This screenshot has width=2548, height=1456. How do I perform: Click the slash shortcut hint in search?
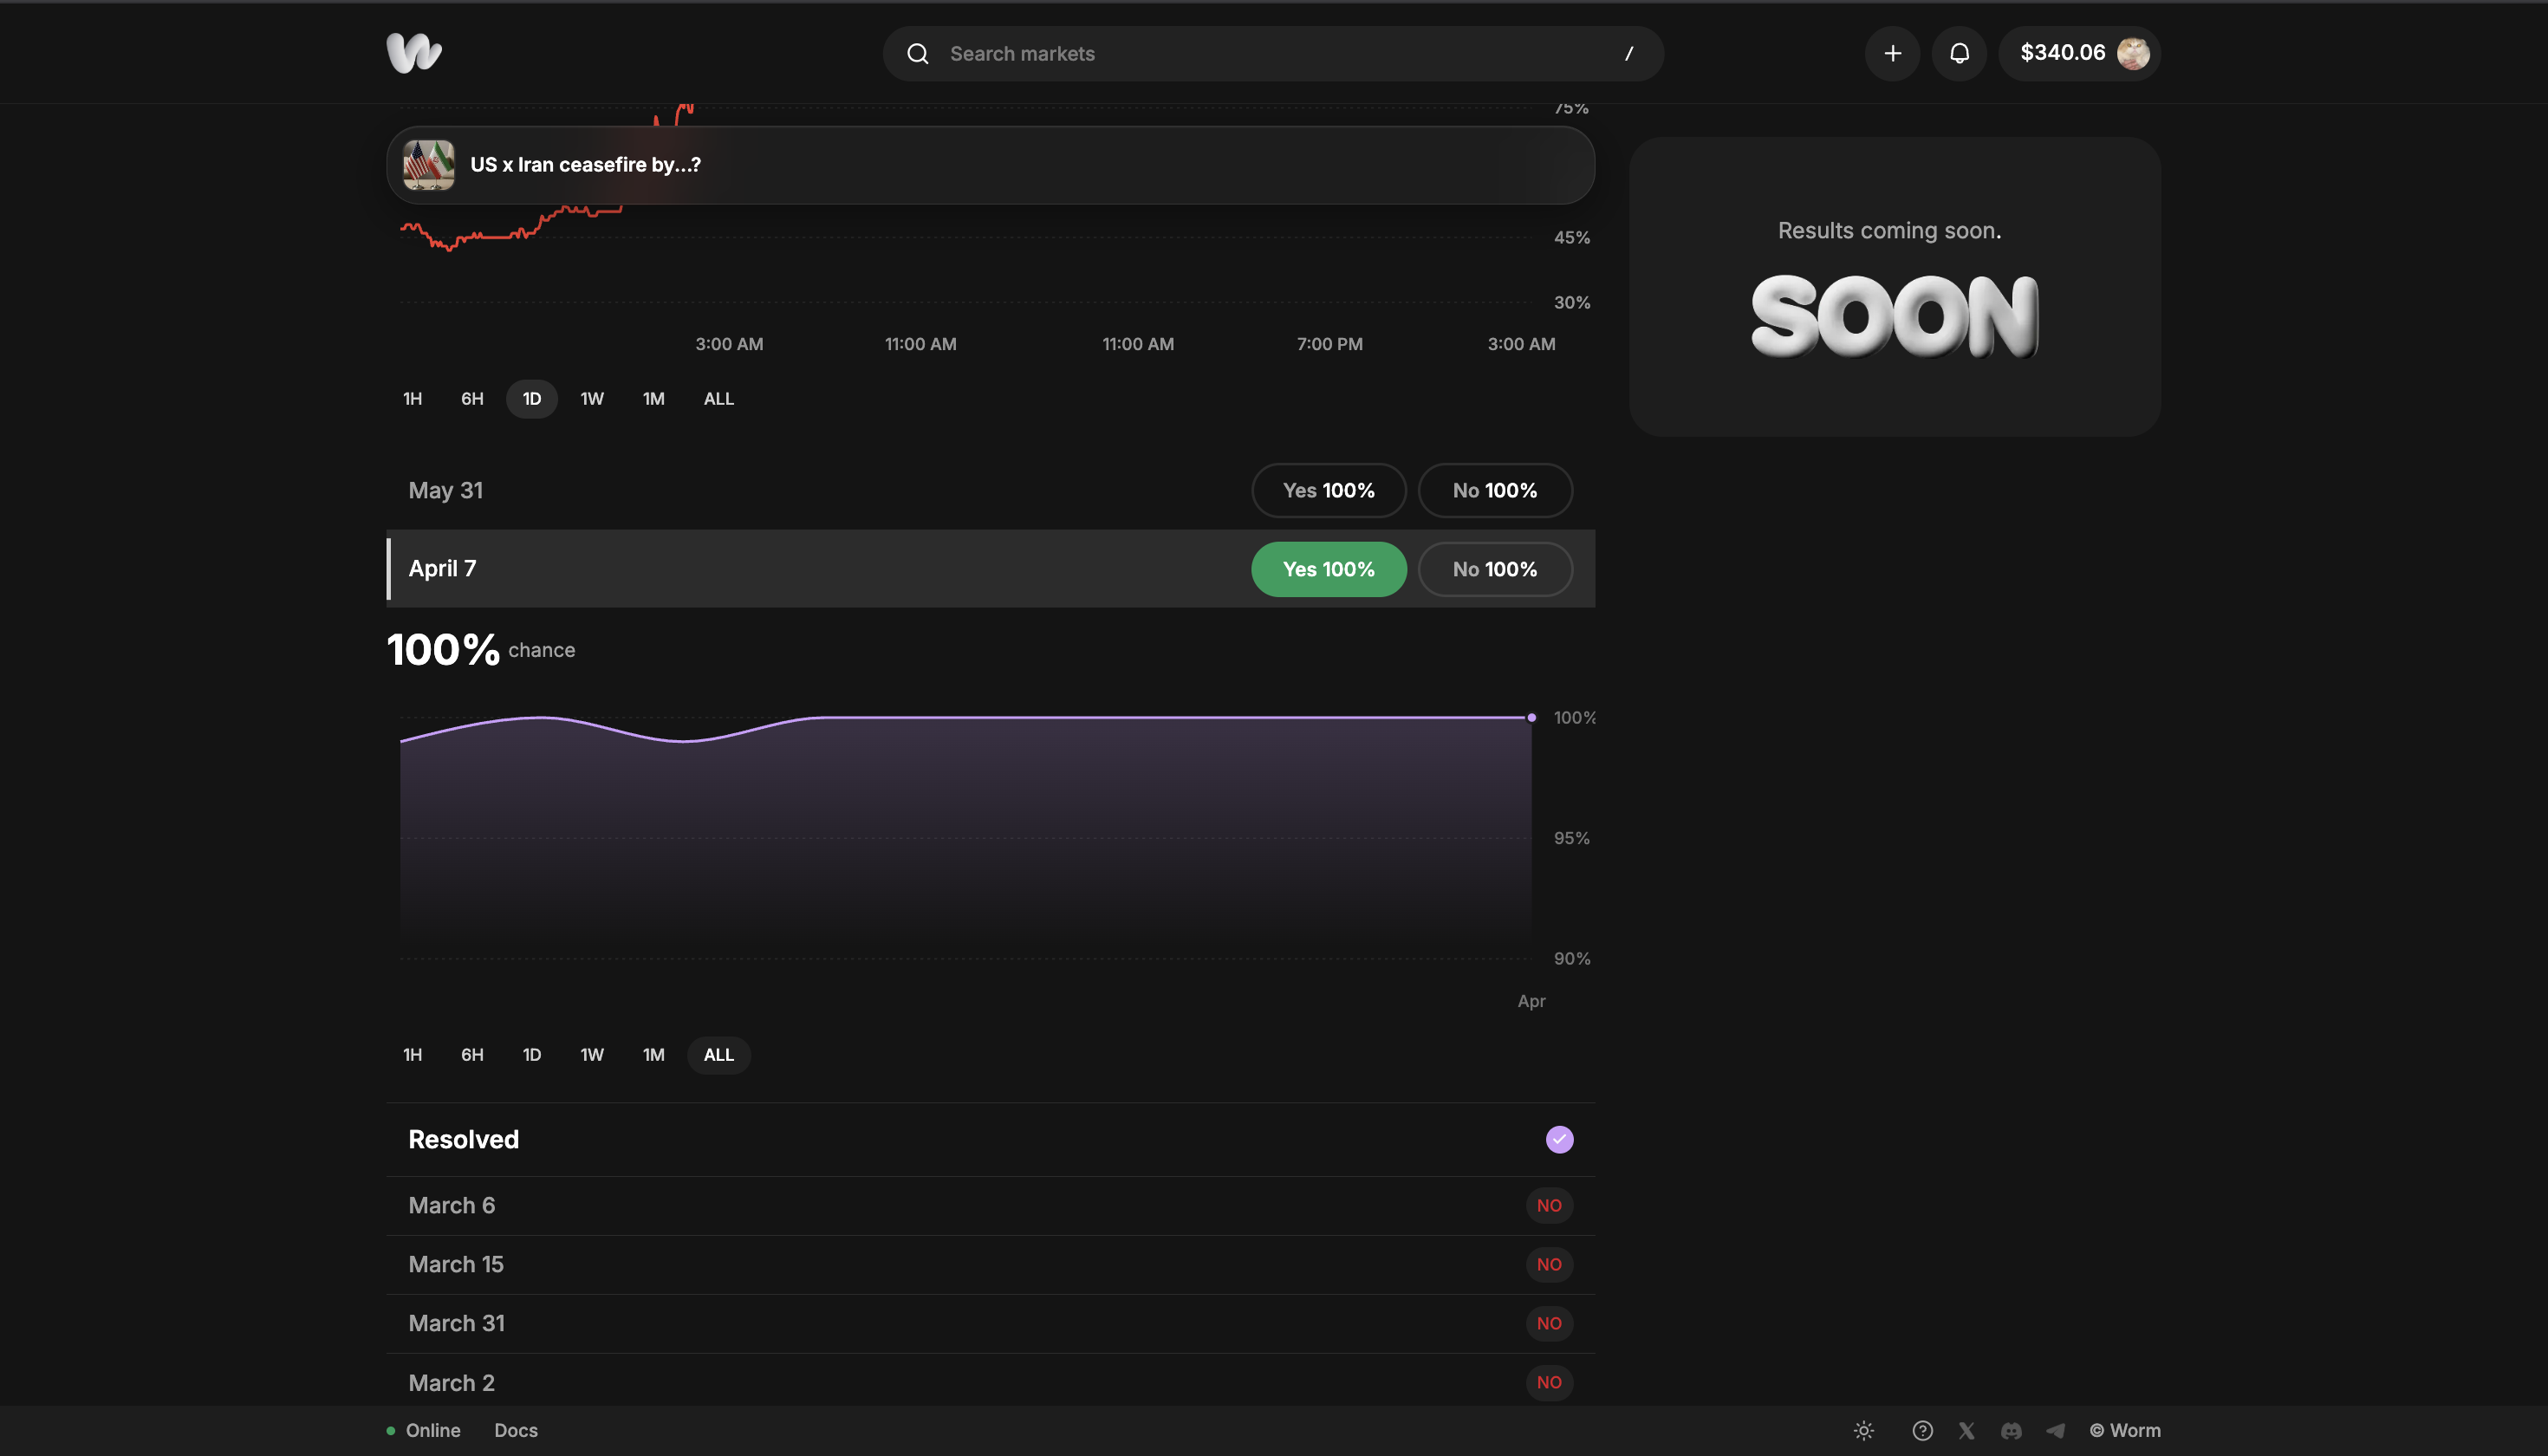(x=1629, y=54)
